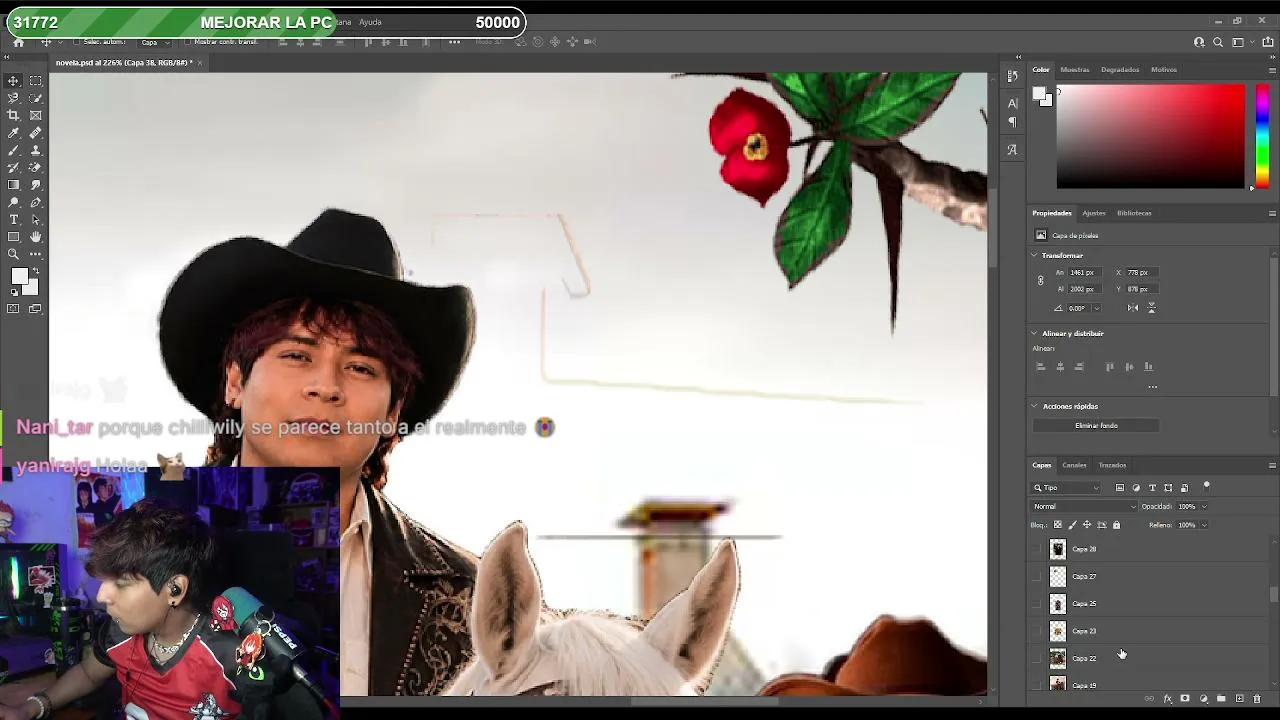Screen dimensions: 1280x720
Task: Close the novela.psd document tab
Action: click(199, 63)
